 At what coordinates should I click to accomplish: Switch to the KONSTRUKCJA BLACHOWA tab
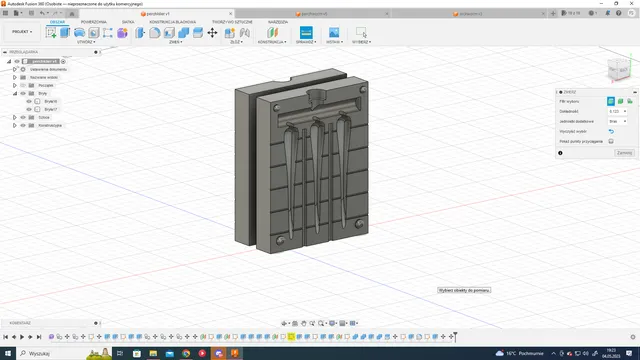173,22
